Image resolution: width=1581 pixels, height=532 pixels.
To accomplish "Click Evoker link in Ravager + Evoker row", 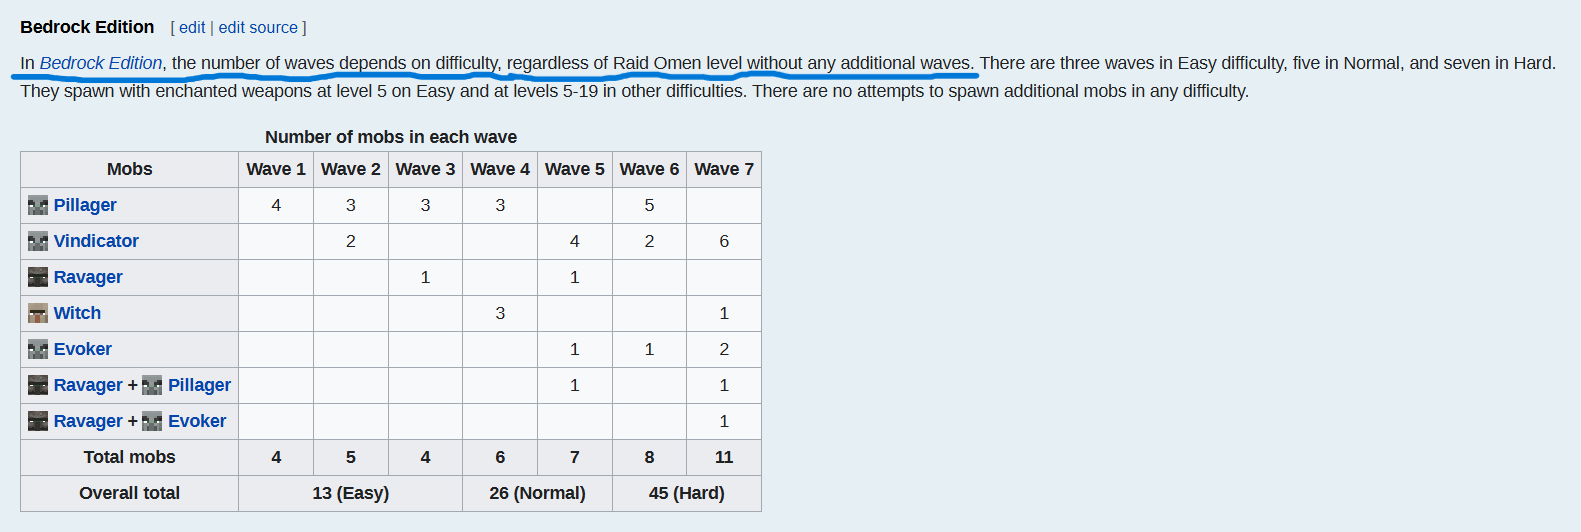I will tap(197, 421).
